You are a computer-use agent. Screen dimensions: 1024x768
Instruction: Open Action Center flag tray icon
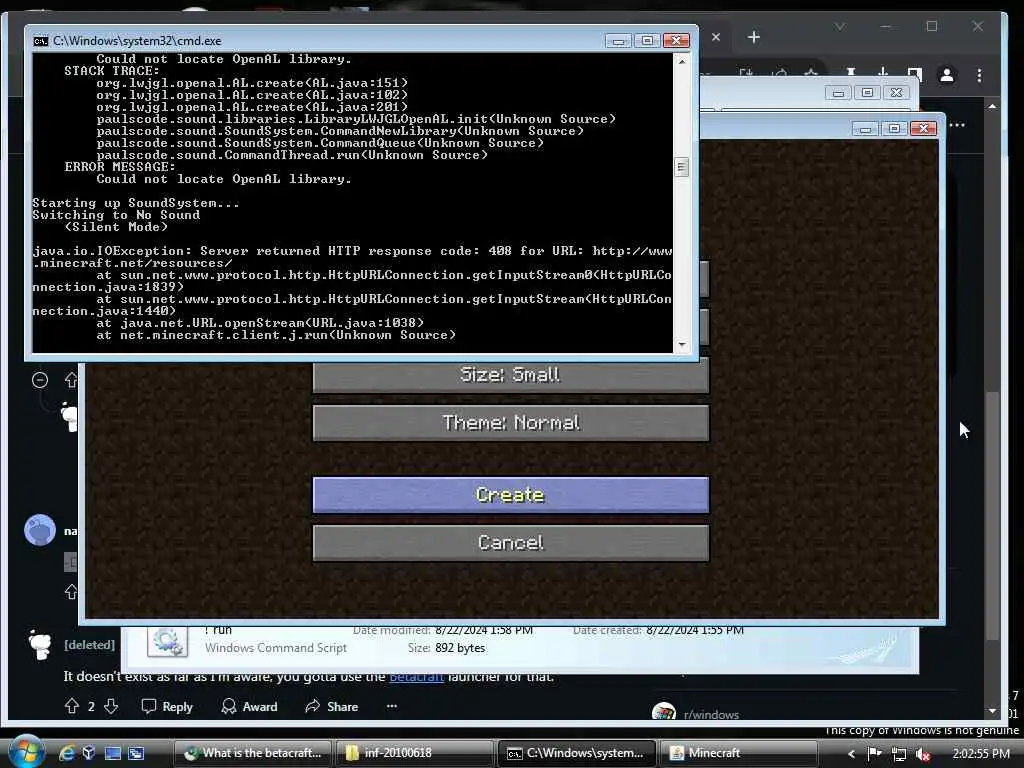874,754
